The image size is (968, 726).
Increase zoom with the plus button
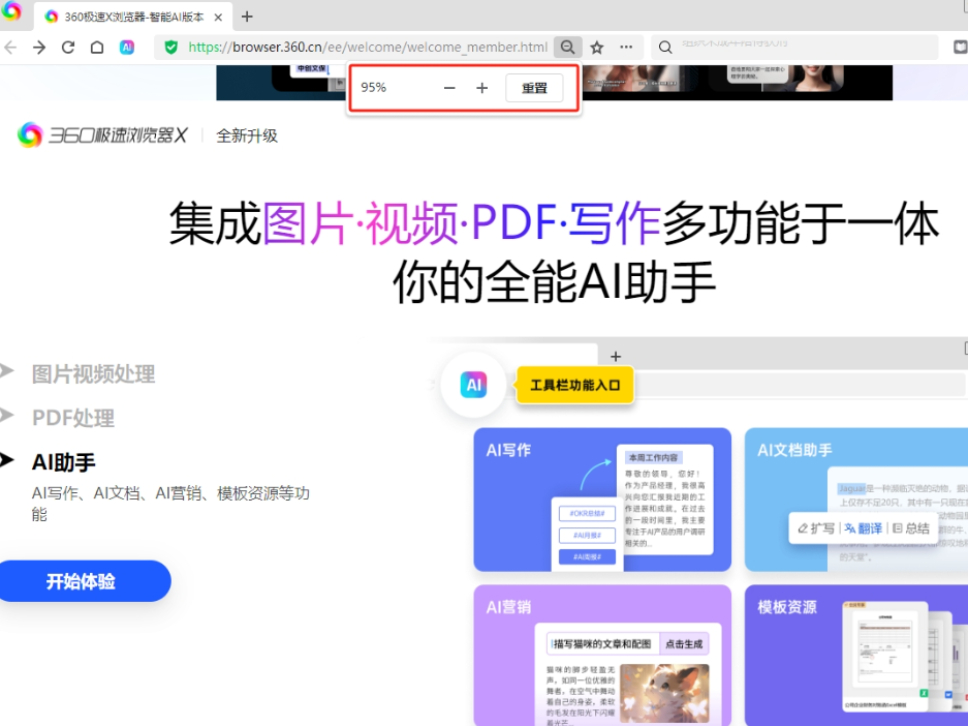pyautogui.click(x=482, y=88)
